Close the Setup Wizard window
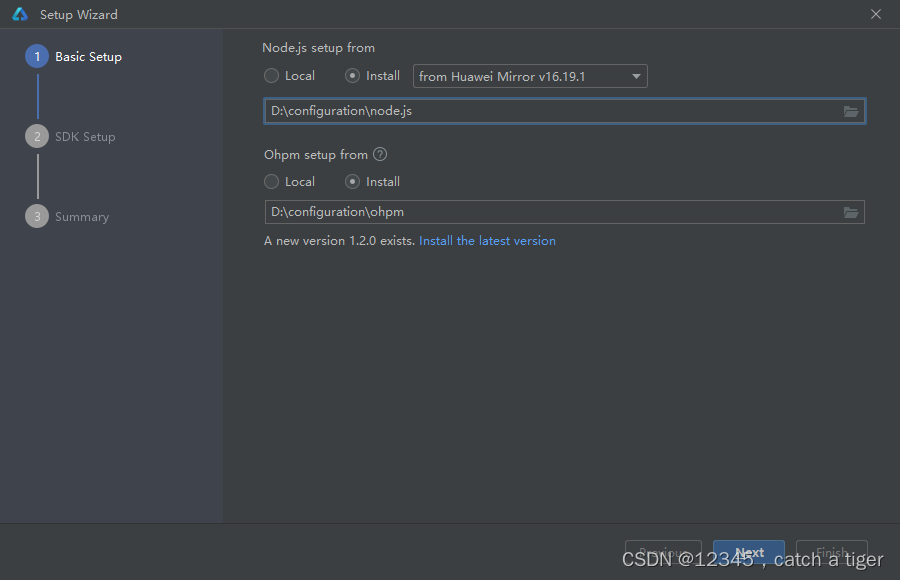Screen dimensions: 900x580 tap(876, 14)
